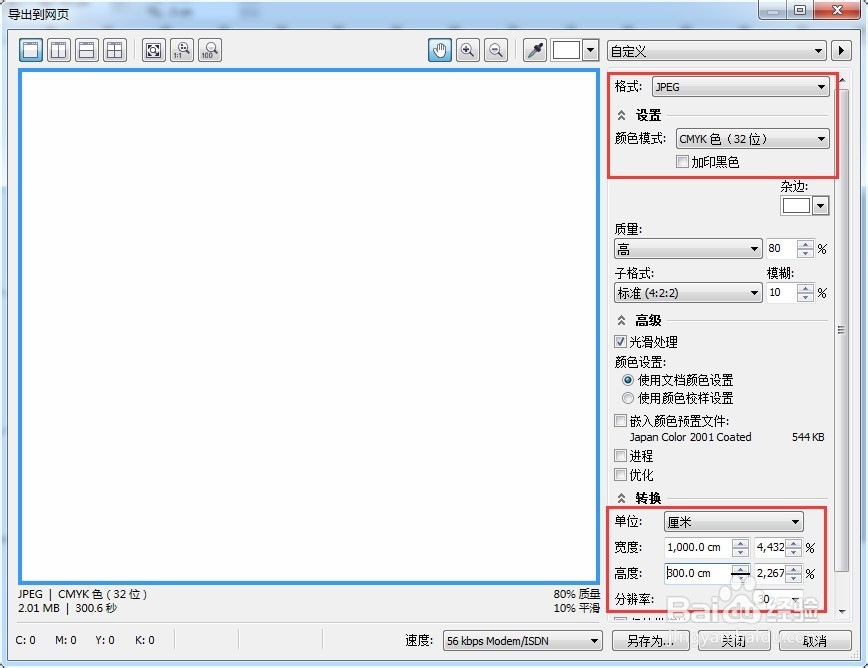Click the height percentage spinner arrows
Image resolution: width=868 pixels, height=668 pixels.
(x=794, y=573)
